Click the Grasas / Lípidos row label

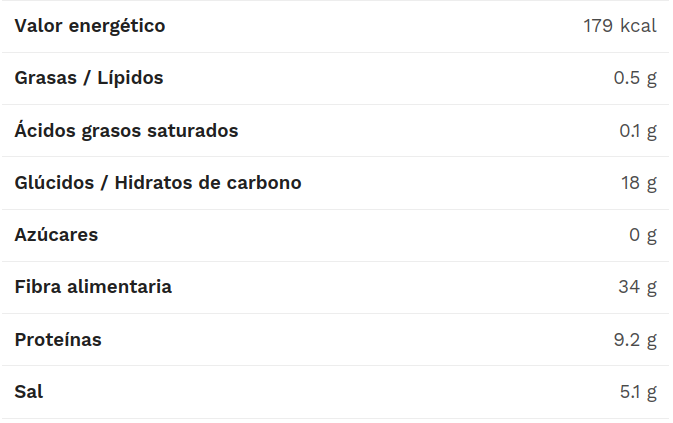[x=89, y=78]
